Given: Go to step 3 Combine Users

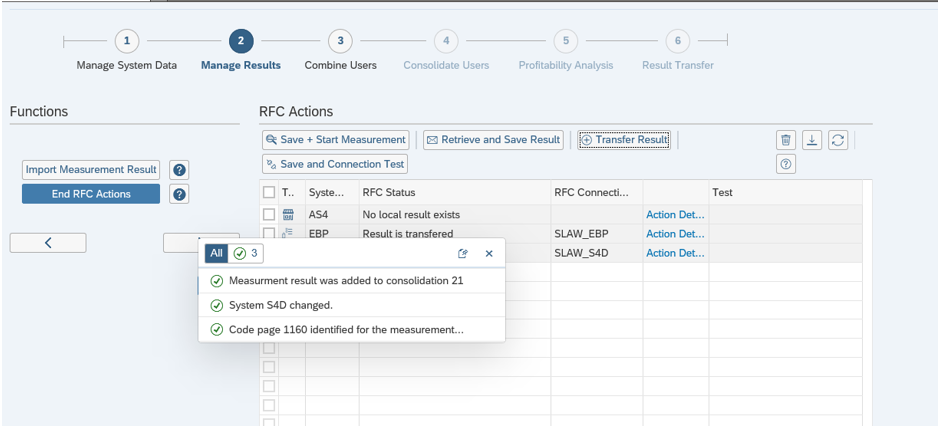Looking at the screenshot, I should [x=340, y=41].
